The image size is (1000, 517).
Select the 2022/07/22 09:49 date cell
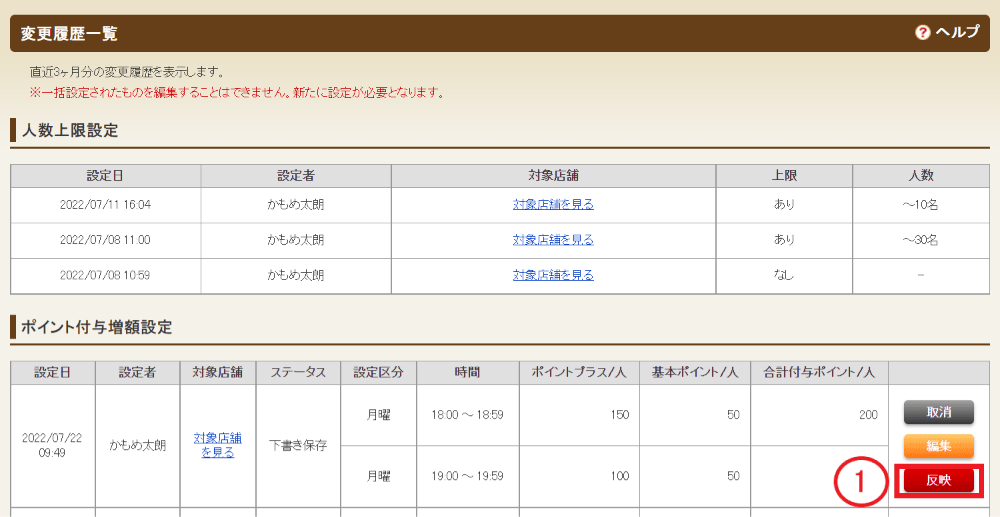(53, 446)
